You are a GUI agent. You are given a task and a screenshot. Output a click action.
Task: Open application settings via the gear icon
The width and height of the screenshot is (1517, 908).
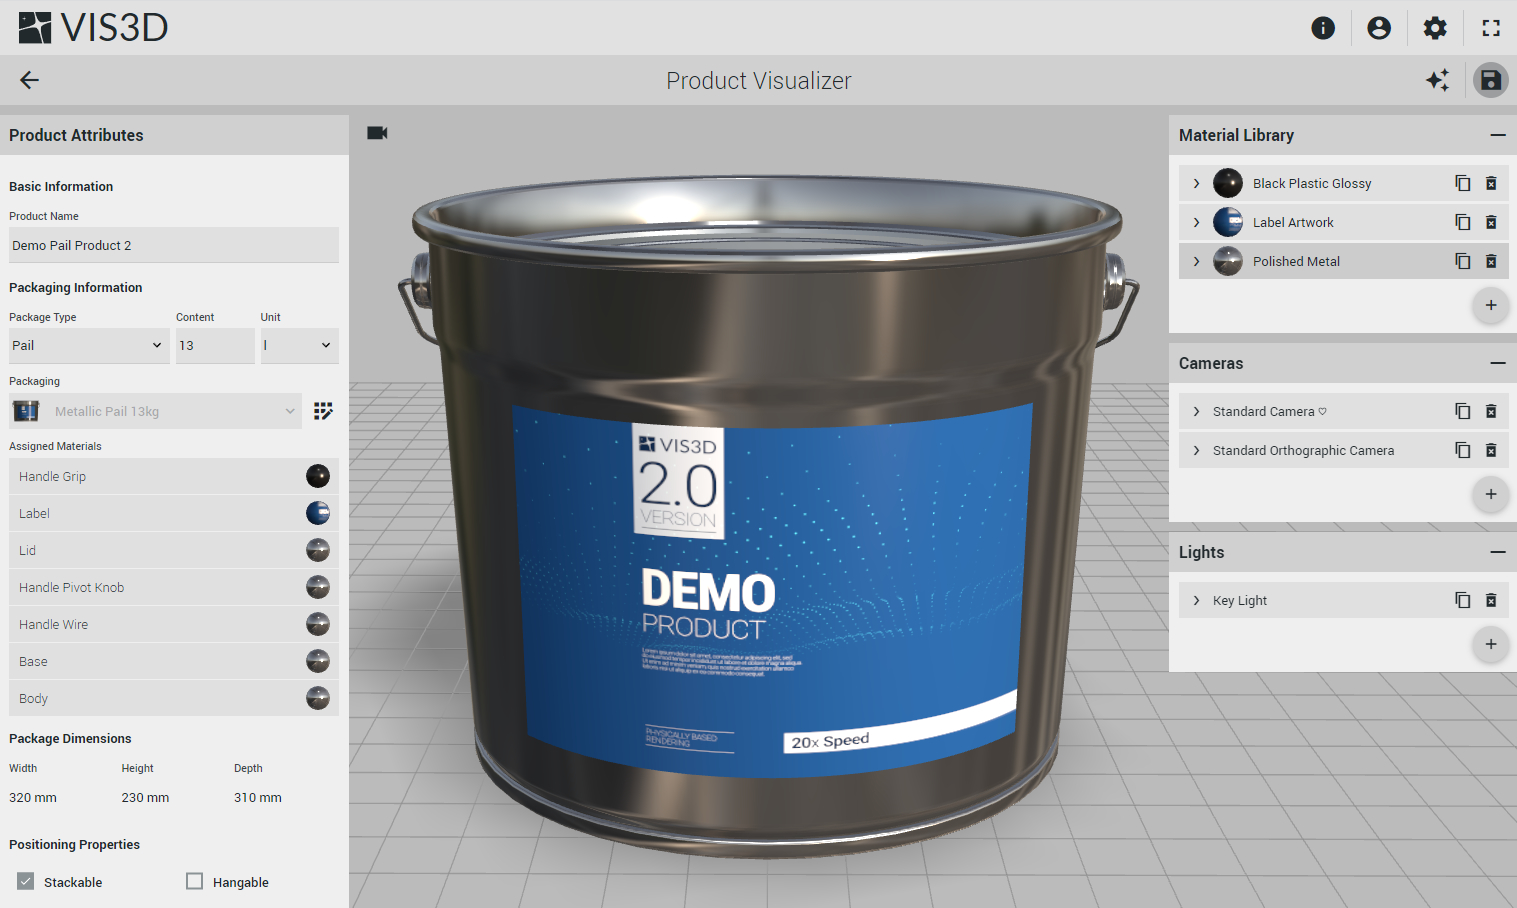point(1435,28)
